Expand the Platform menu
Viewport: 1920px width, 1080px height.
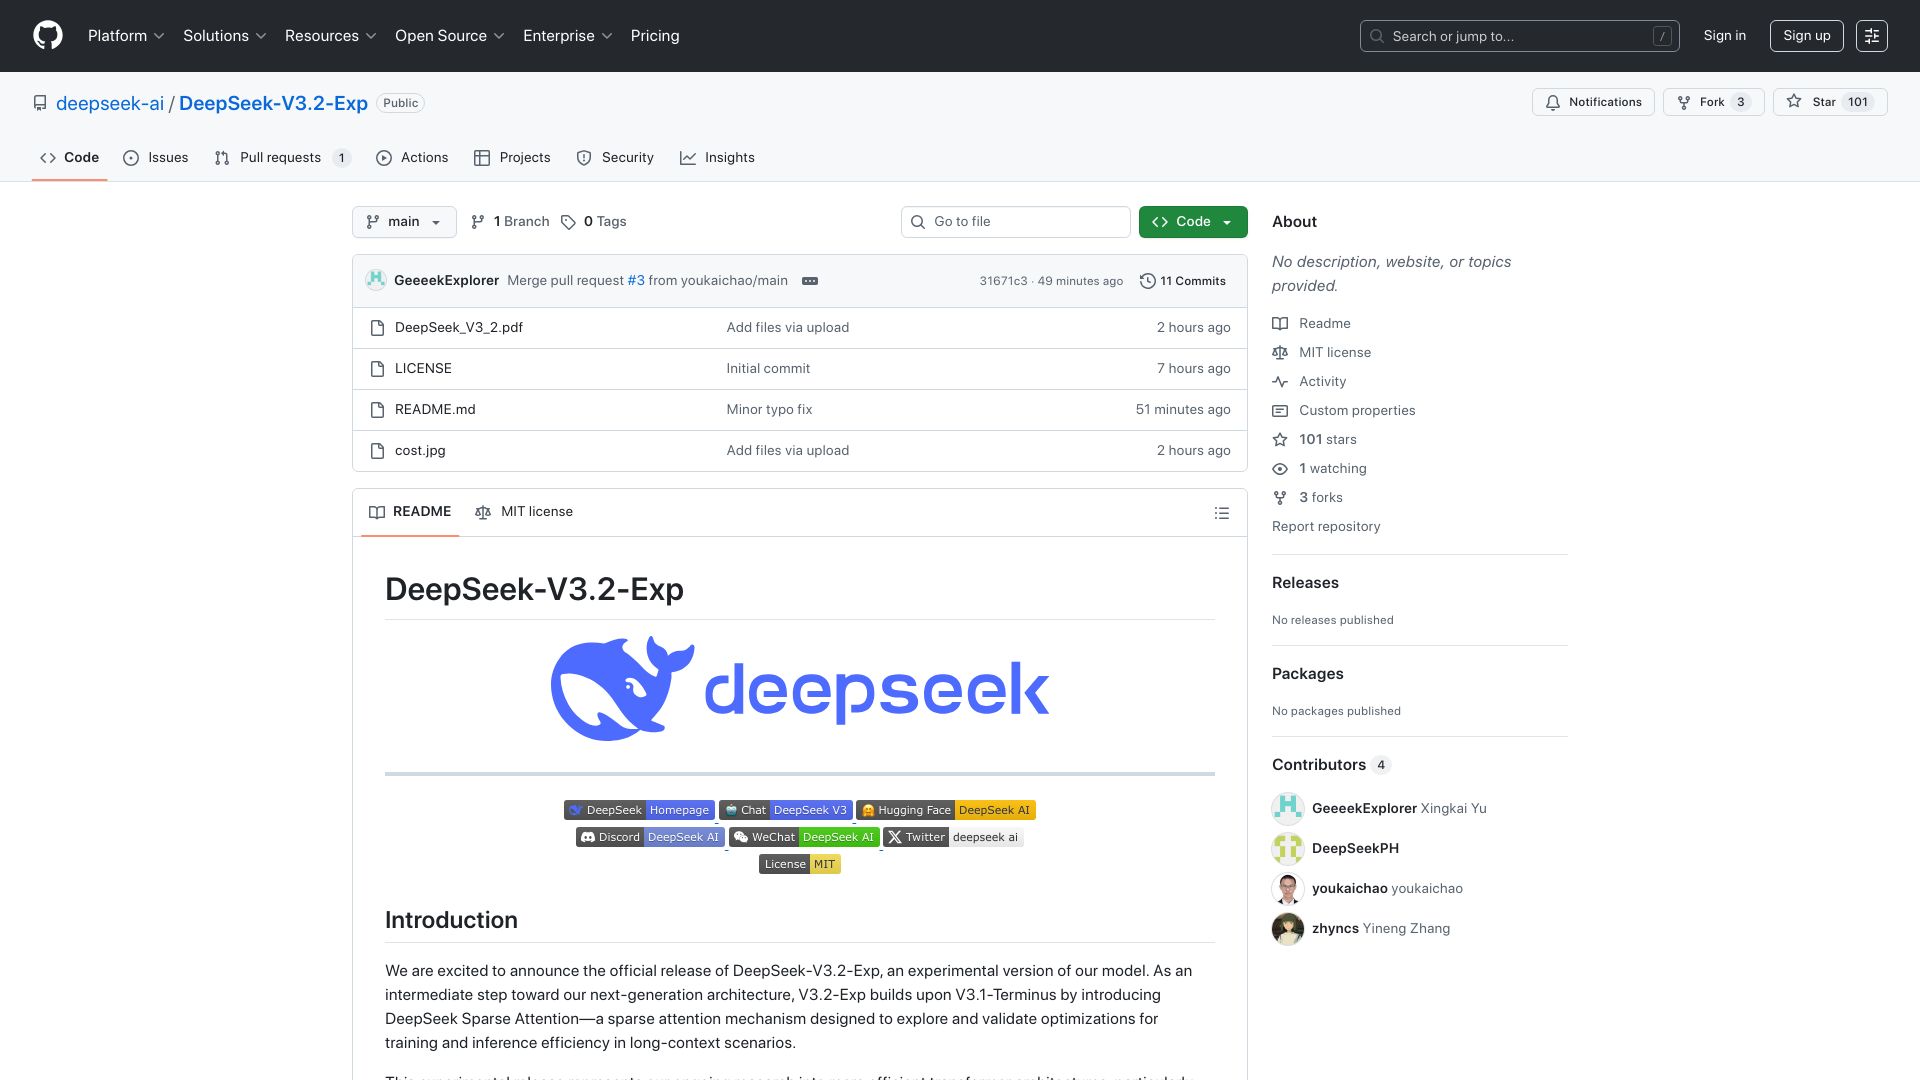(126, 36)
